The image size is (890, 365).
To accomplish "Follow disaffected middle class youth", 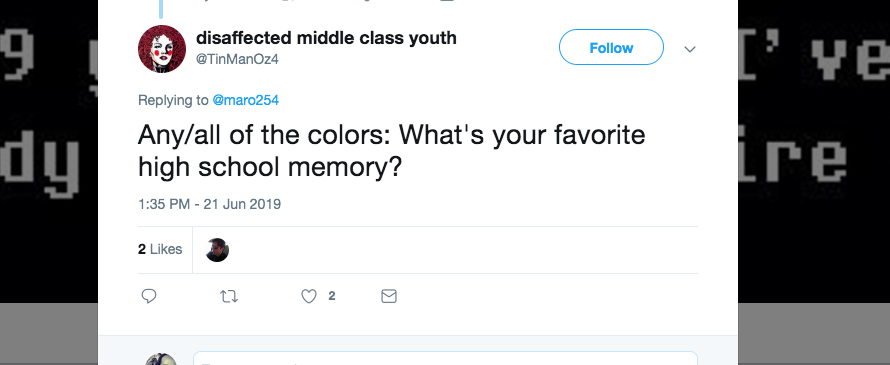I will click(611, 48).
